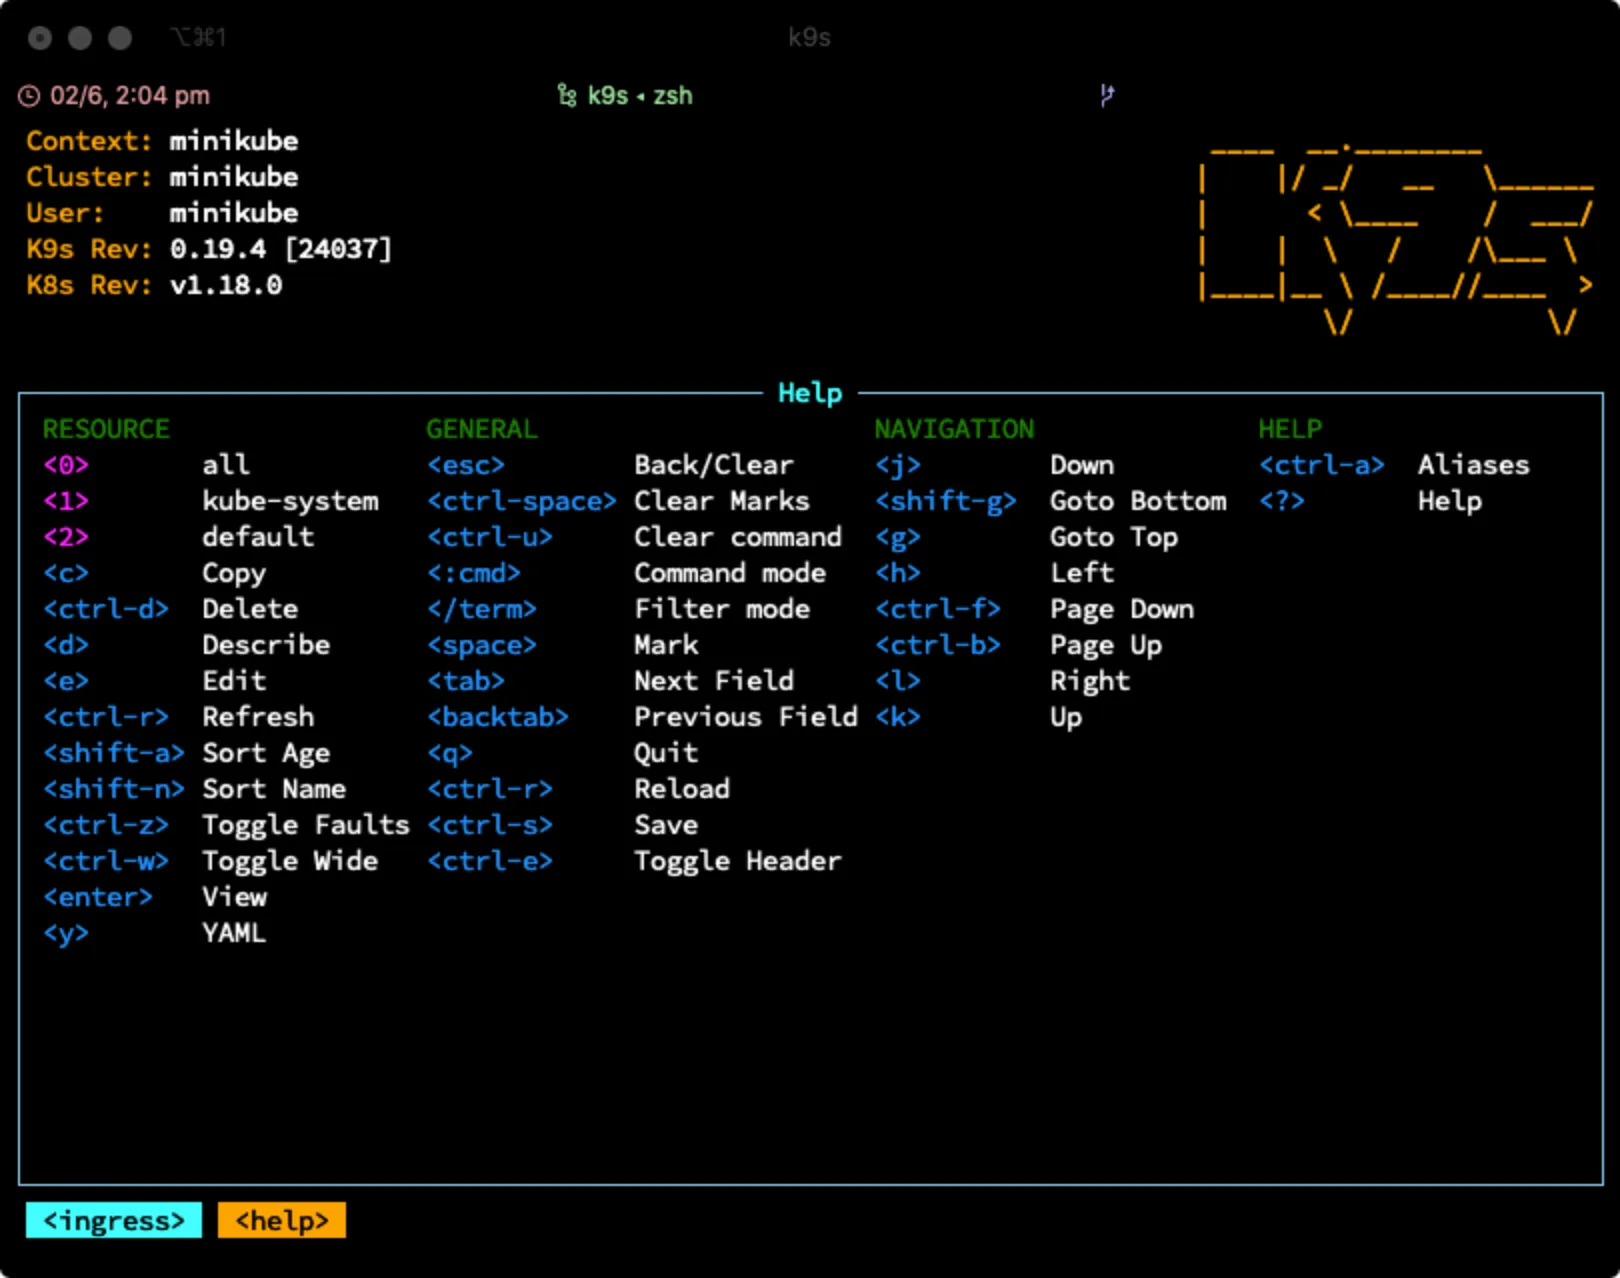1620x1278 pixels.
Task: Click the Copy description text
Action: click(234, 573)
